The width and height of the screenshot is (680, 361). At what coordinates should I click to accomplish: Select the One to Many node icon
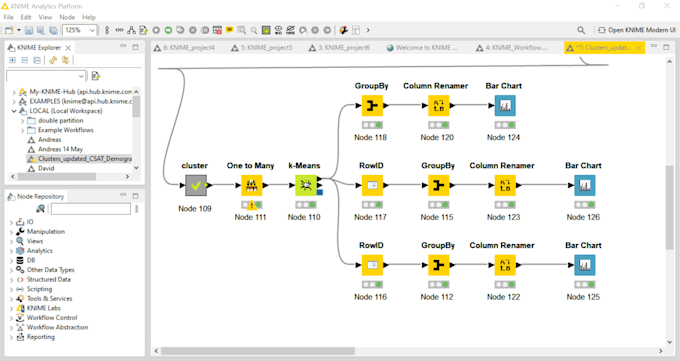point(252,185)
